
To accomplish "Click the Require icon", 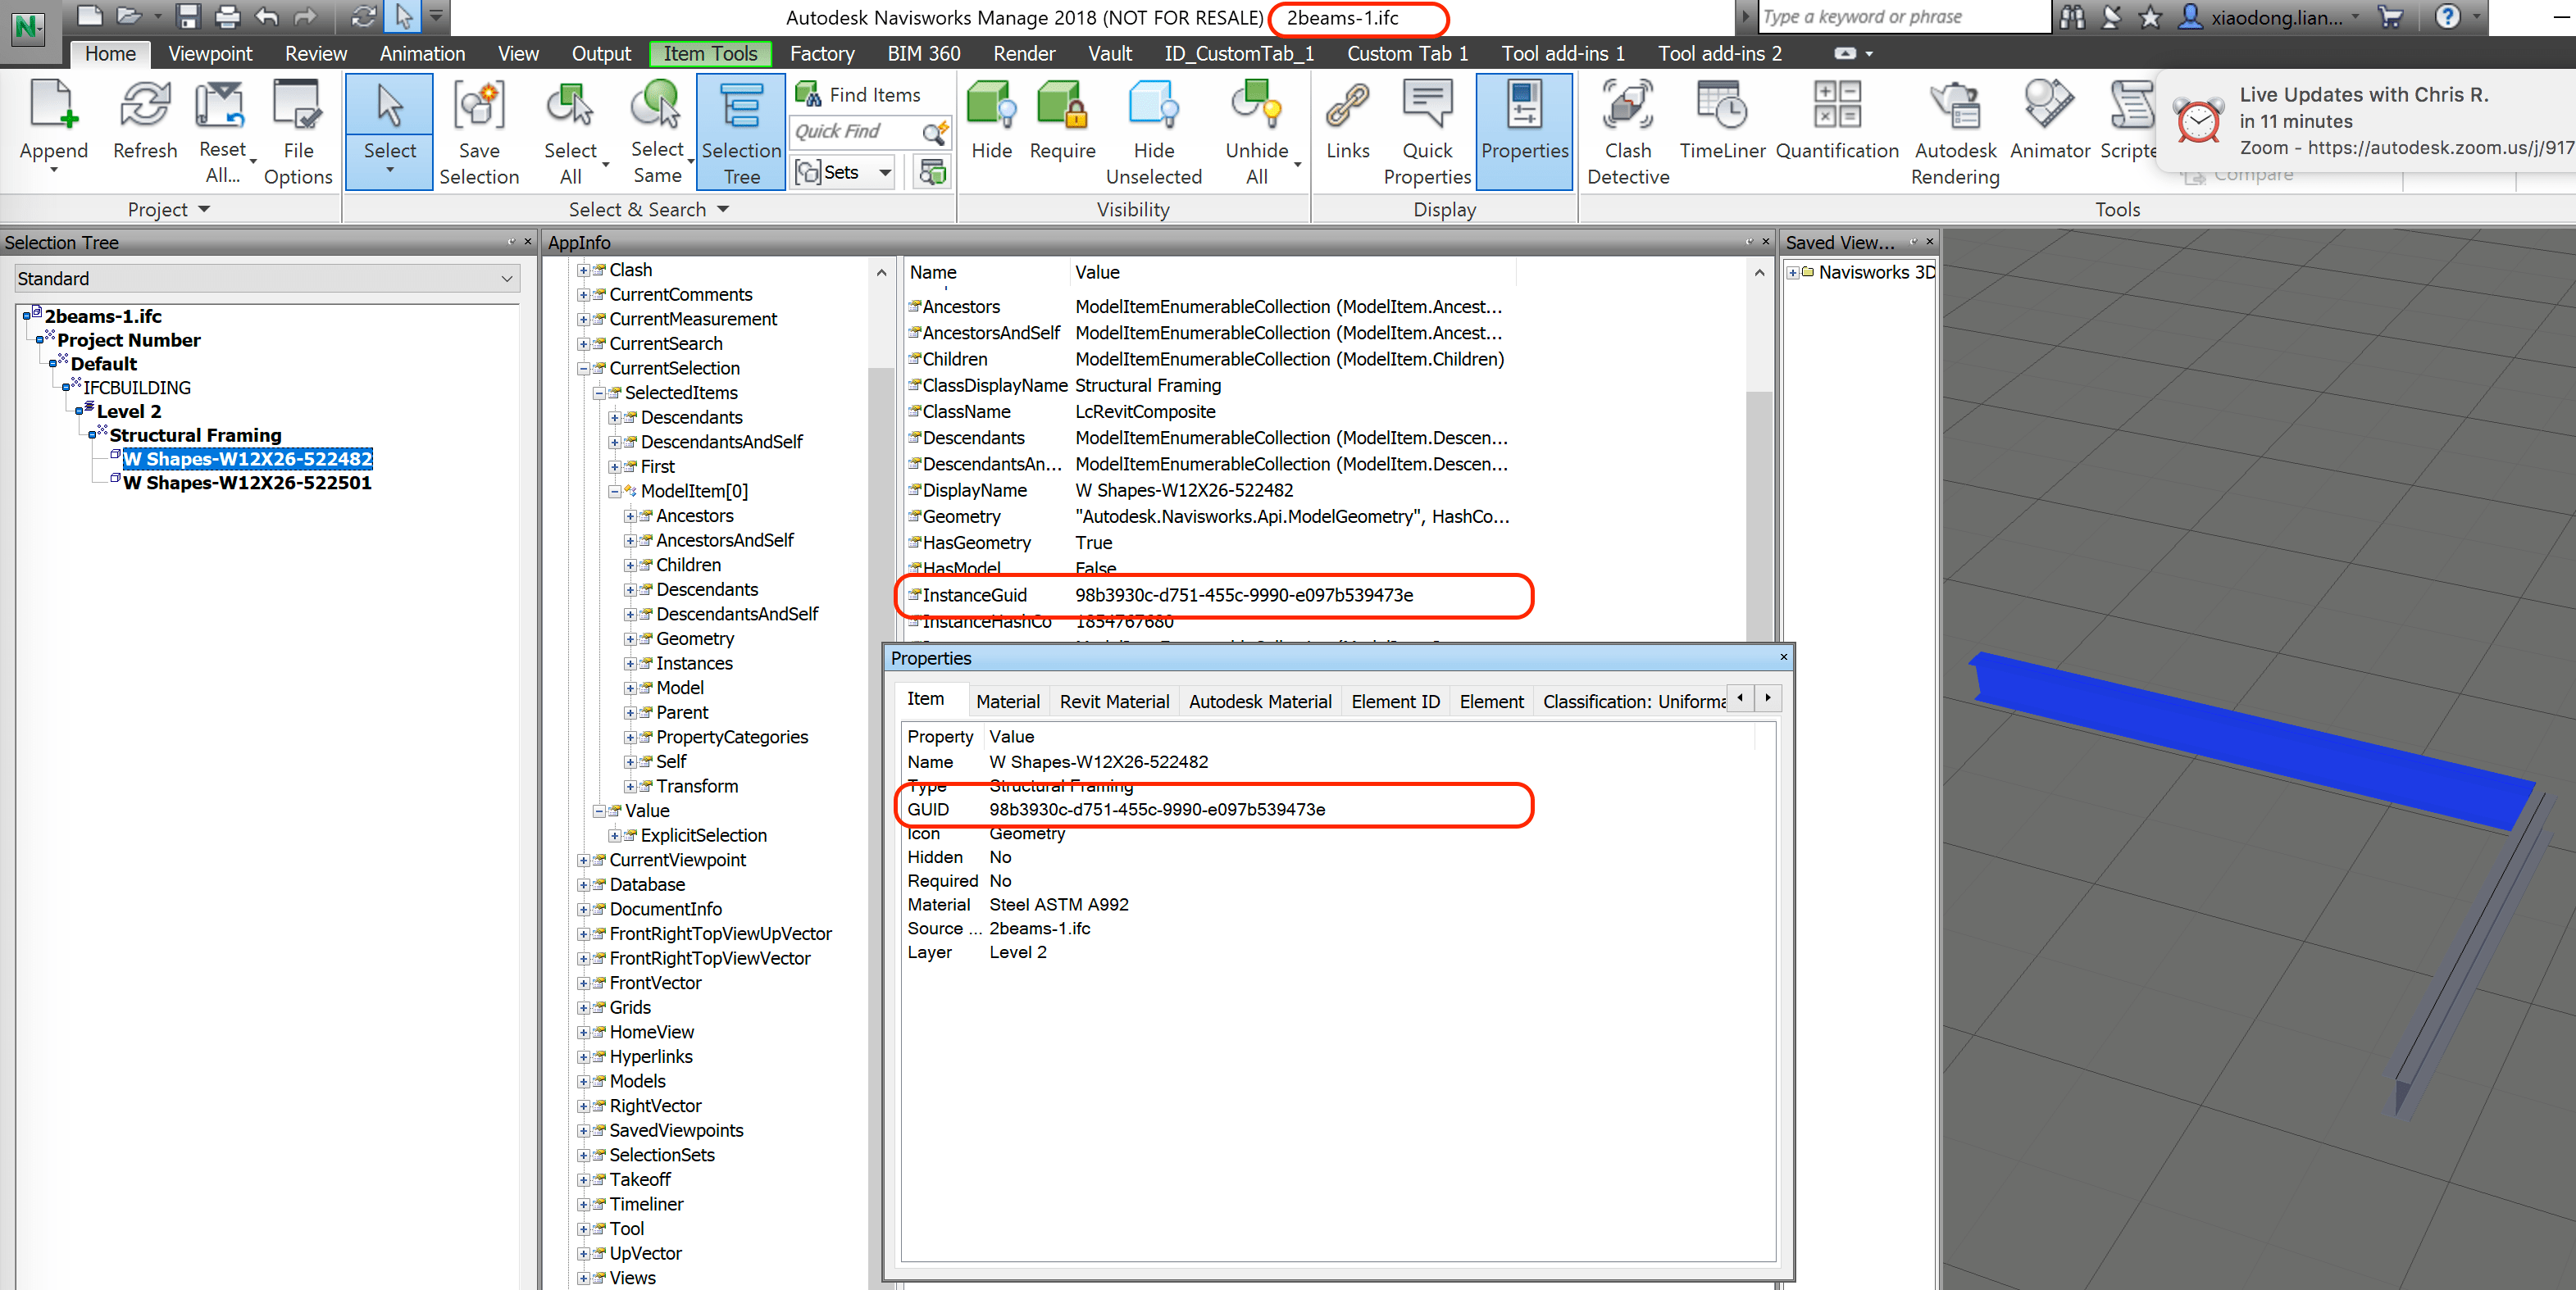I will click(x=1062, y=105).
